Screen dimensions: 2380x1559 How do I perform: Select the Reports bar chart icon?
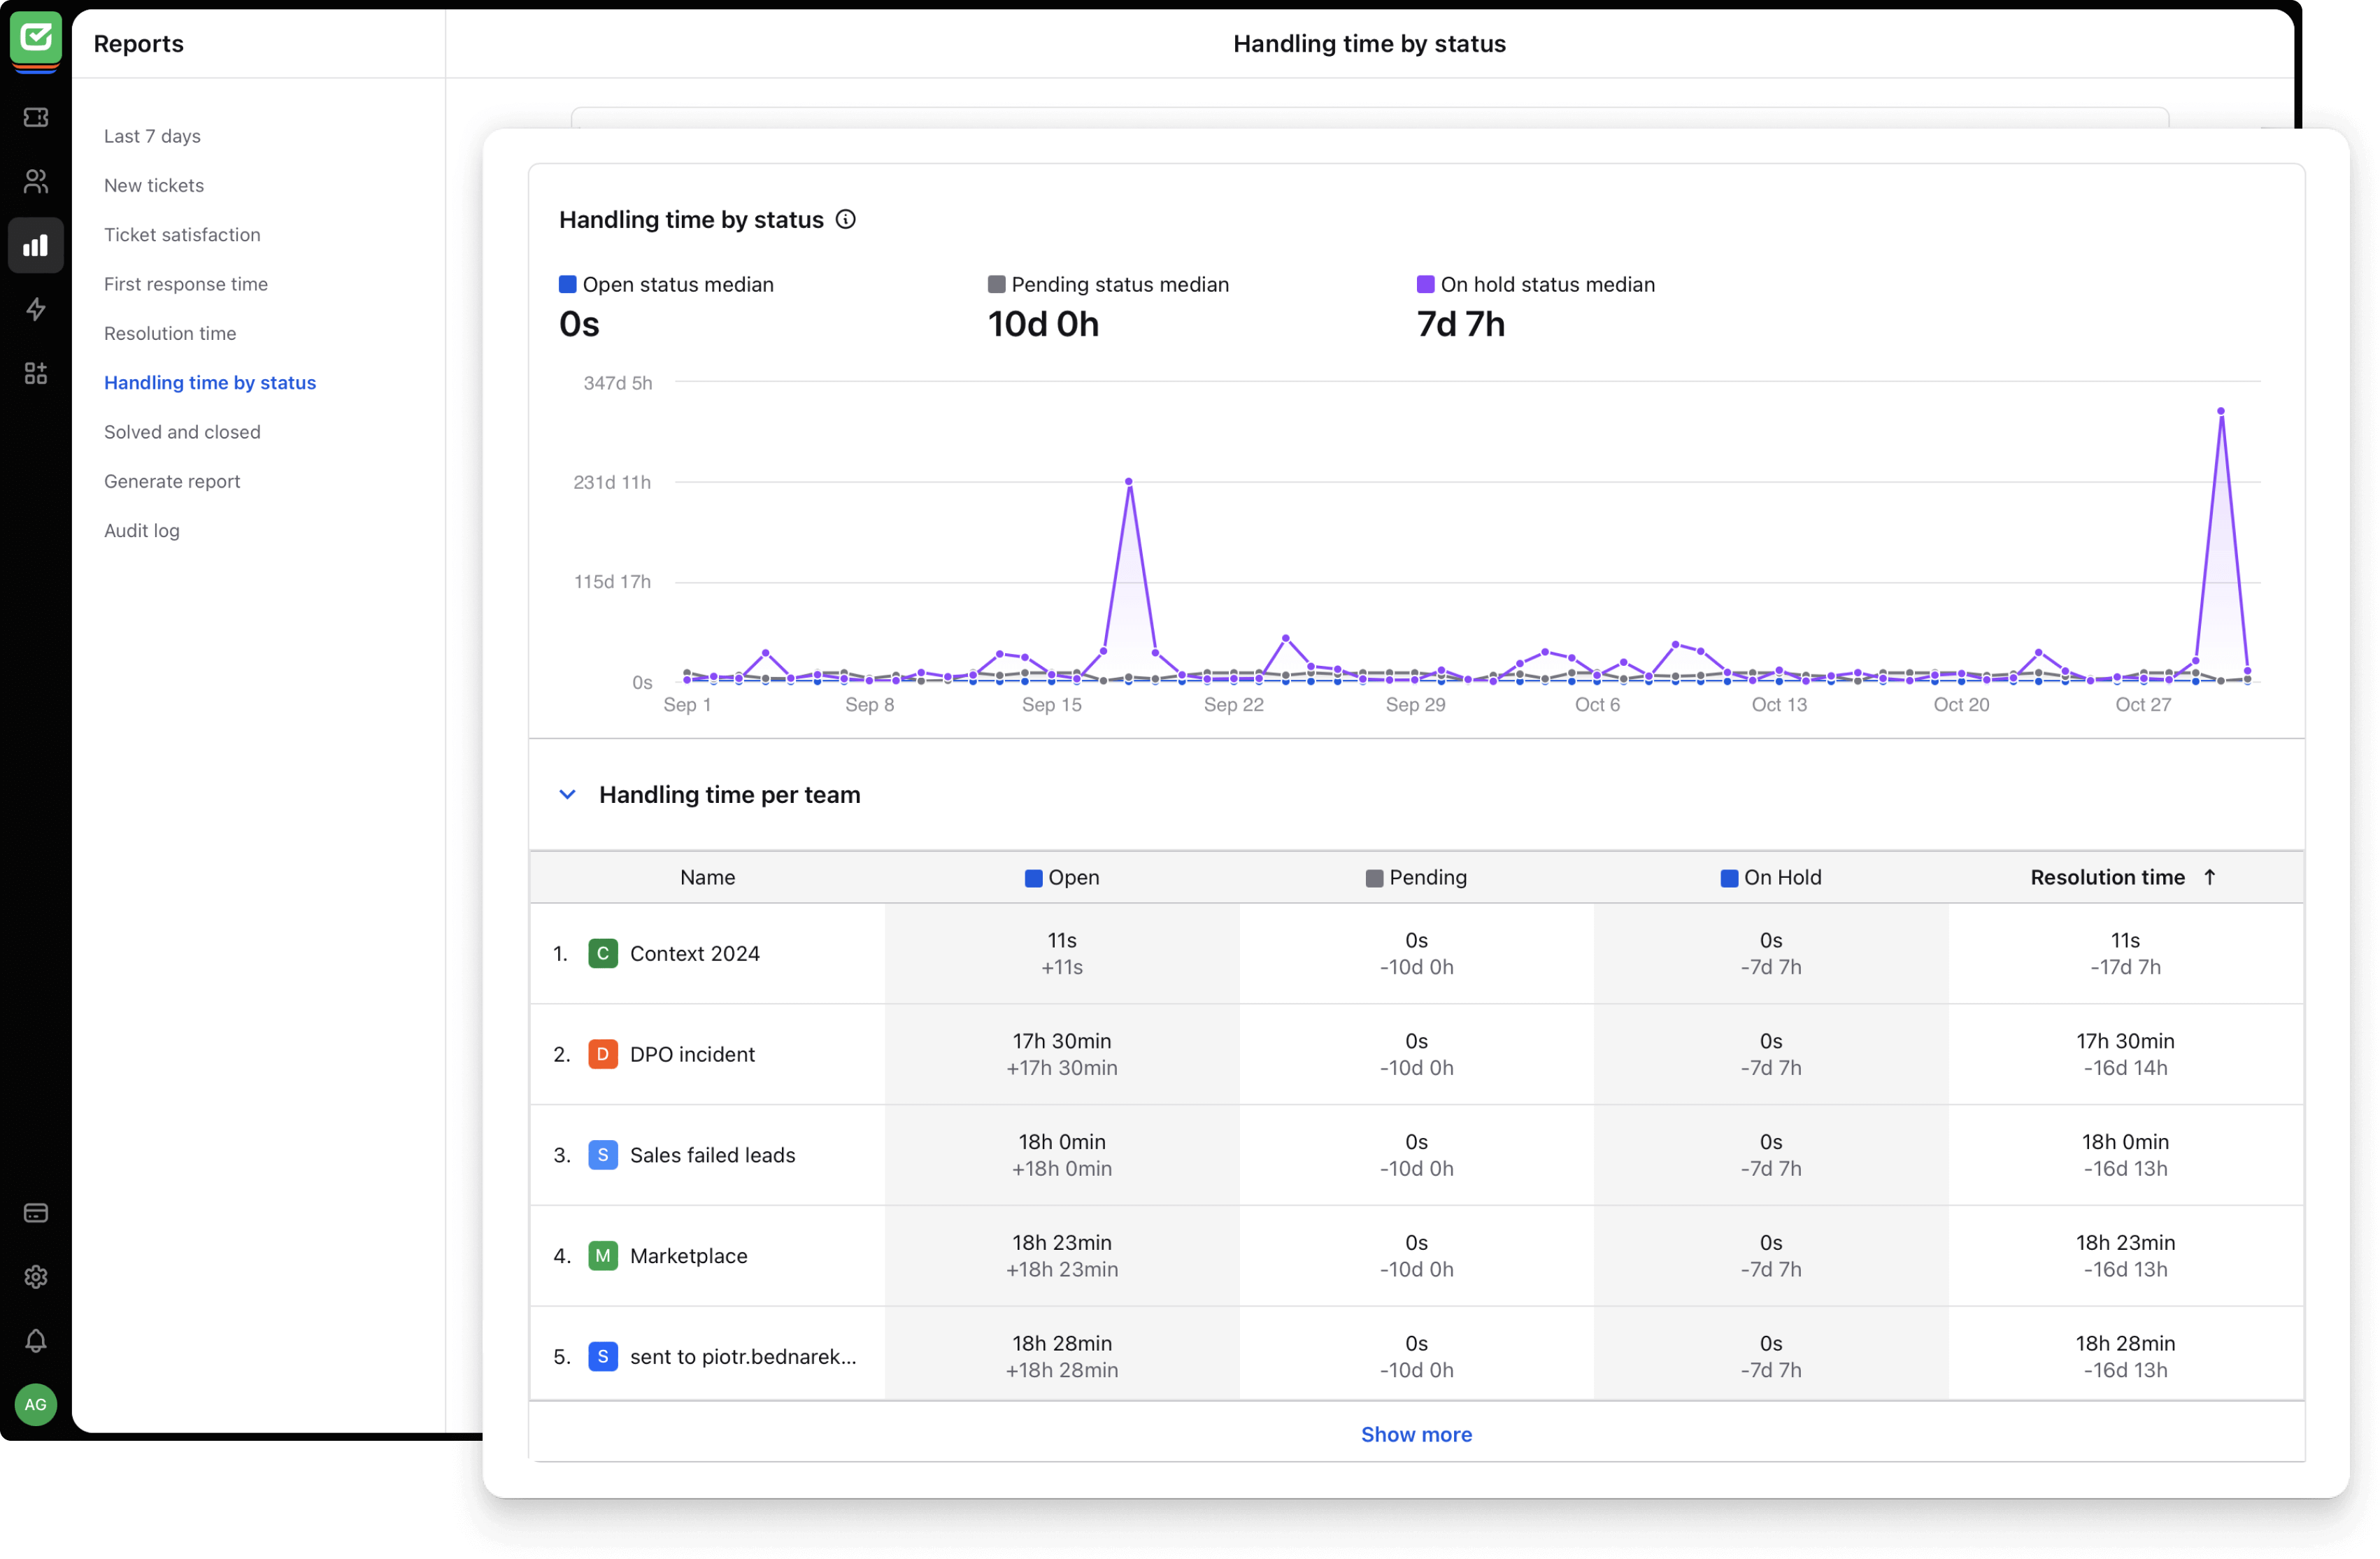coord(36,245)
